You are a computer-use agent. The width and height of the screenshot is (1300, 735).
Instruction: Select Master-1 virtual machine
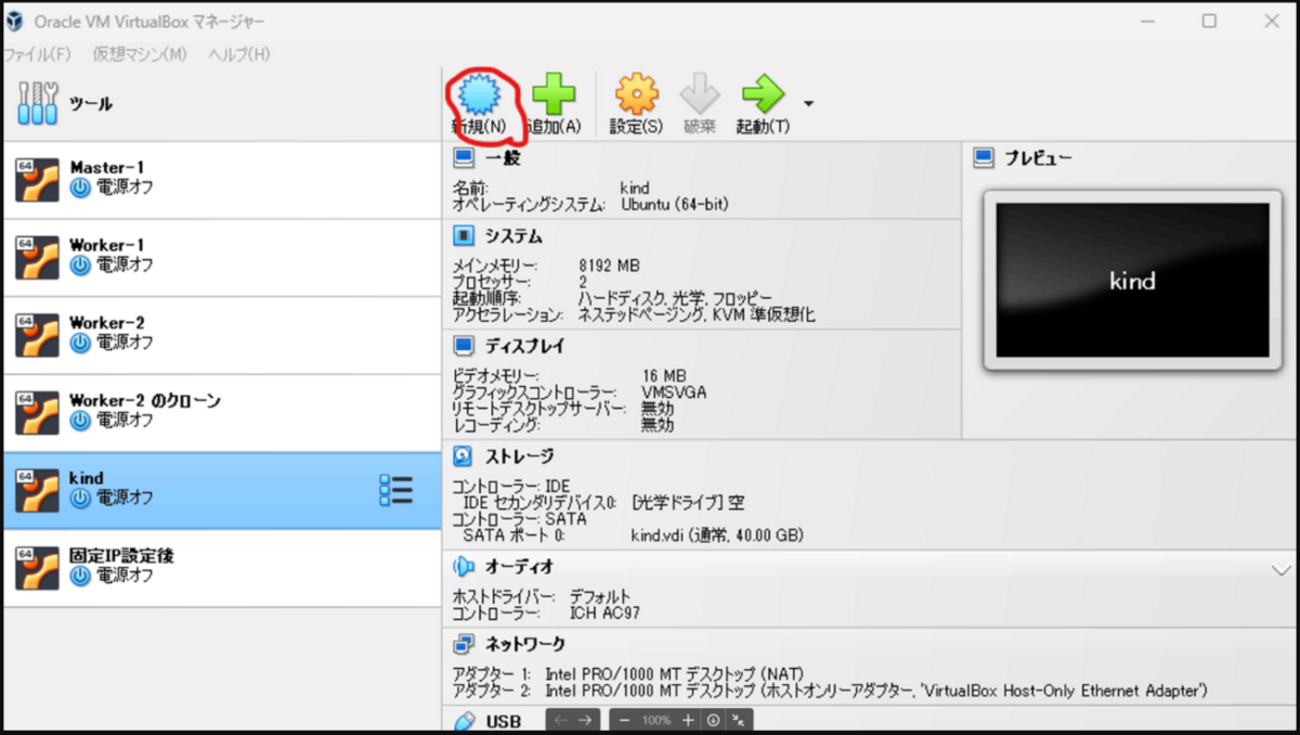(x=222, y=180)
